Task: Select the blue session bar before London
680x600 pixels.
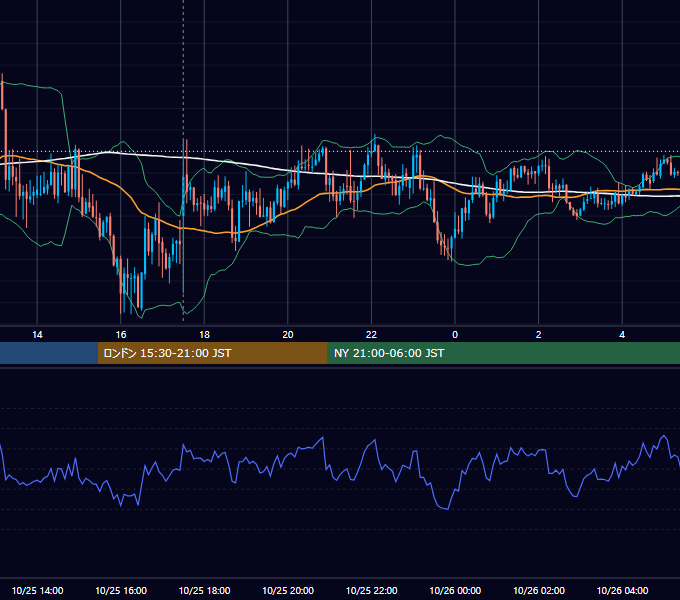Action: click(x=49, y=353)
